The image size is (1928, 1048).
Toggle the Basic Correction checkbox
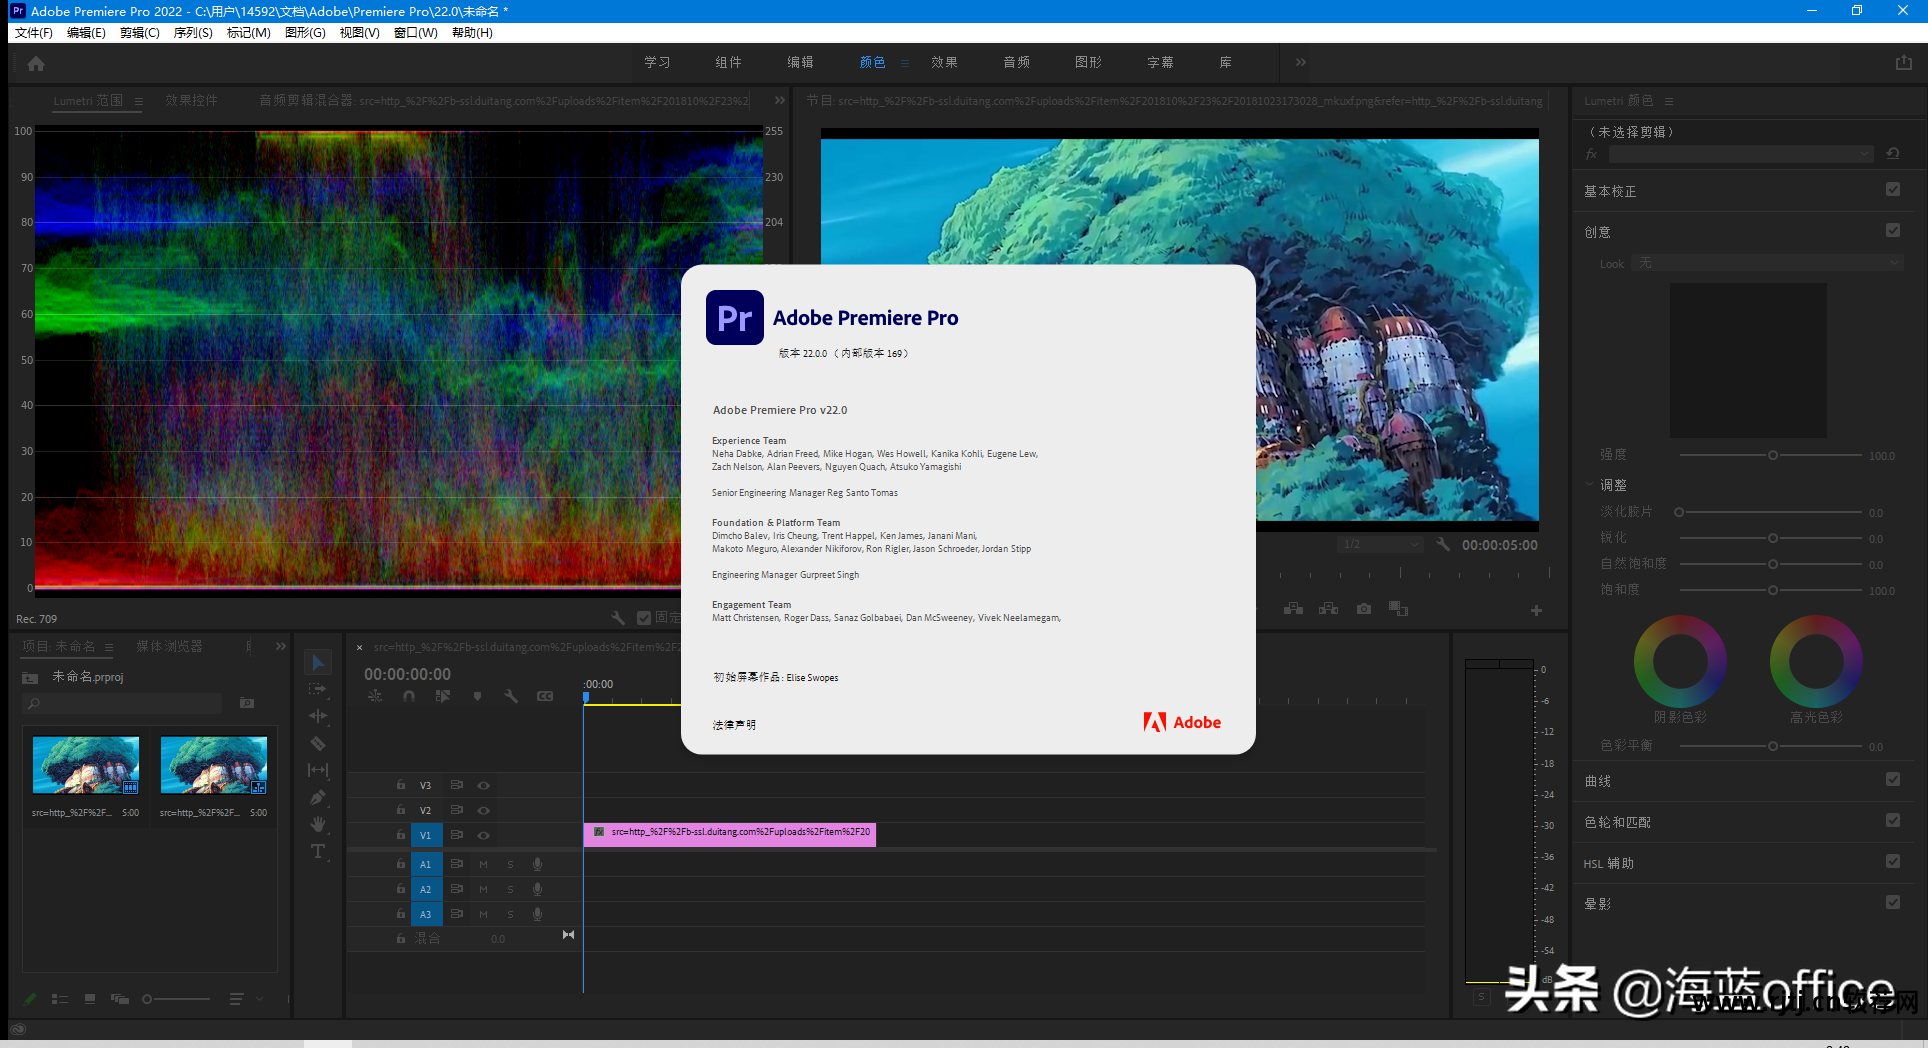(1893, 189)
